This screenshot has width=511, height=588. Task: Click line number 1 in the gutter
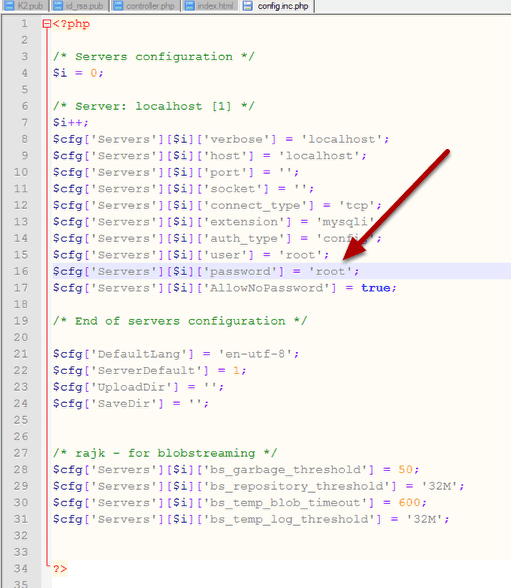[x=24, y=24]
